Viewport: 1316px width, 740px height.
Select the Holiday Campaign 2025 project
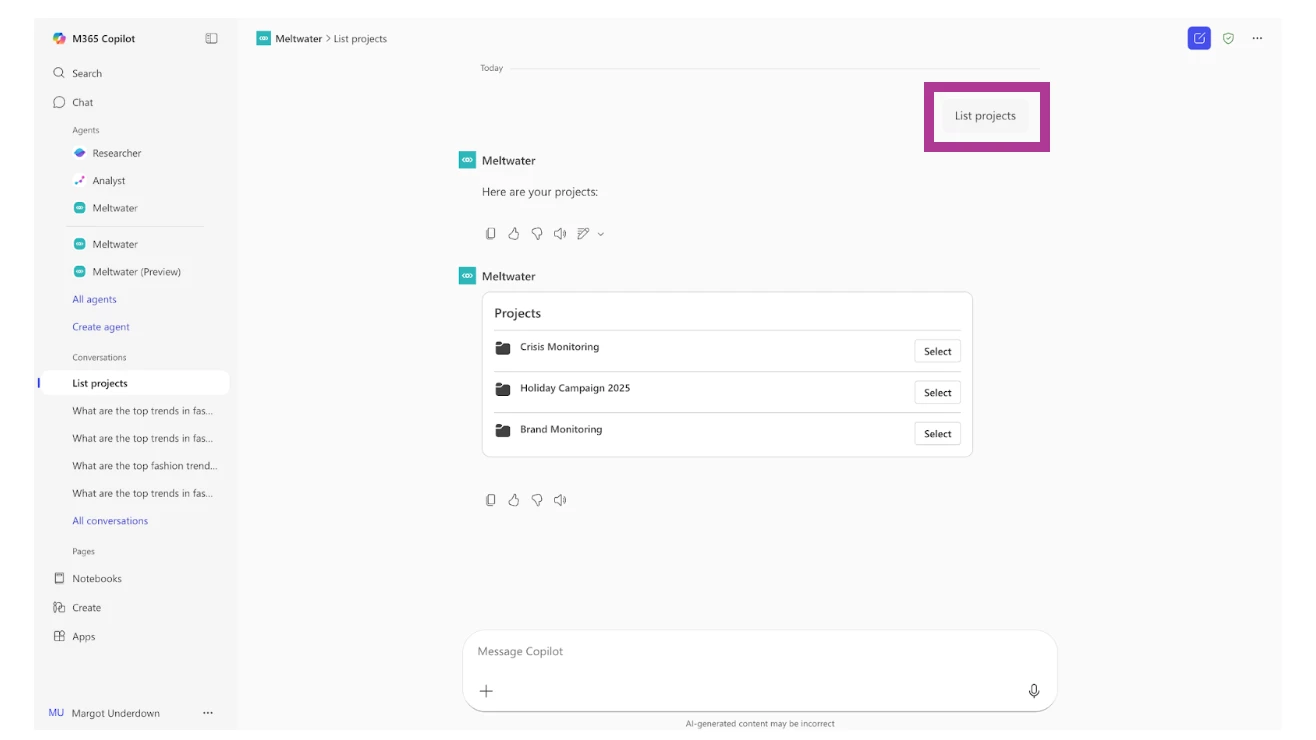coord(937,392)
